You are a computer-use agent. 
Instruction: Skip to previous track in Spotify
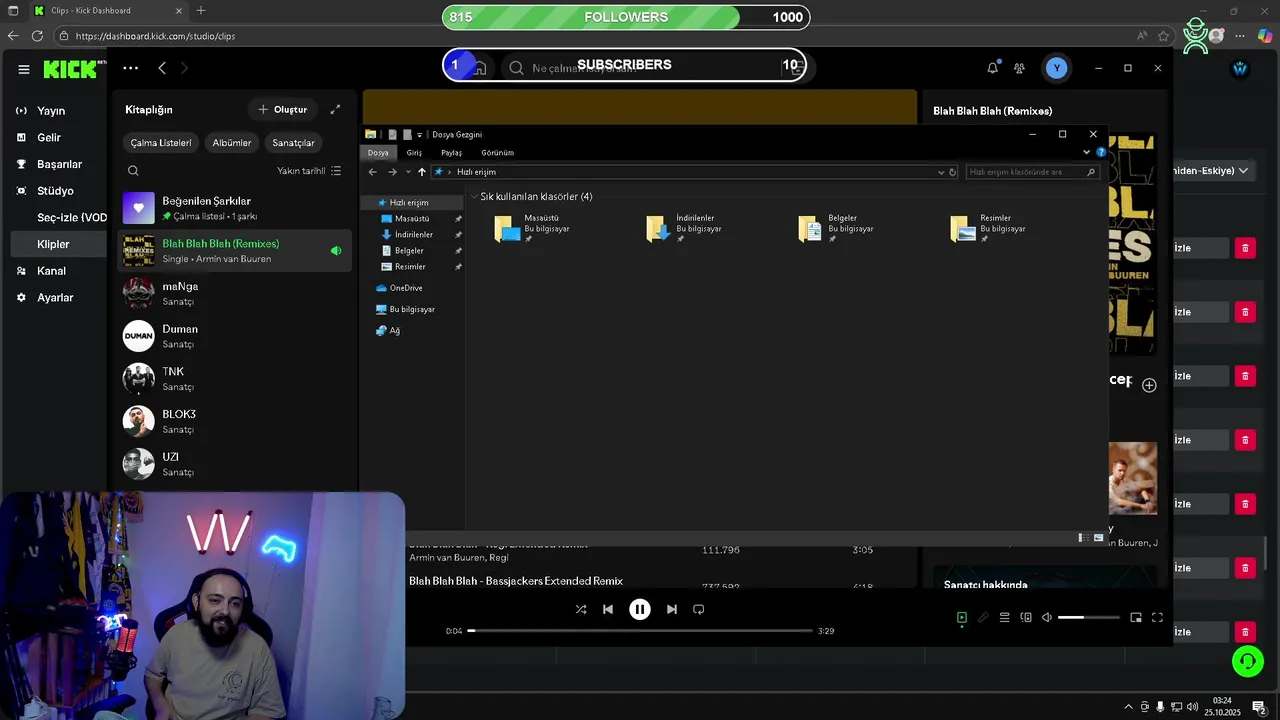click(x=608, y=609)
